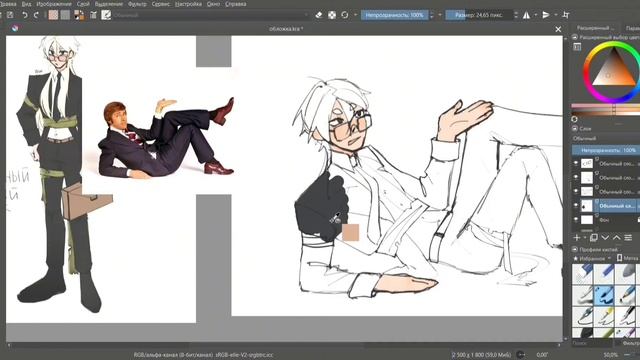Select the topmost Обычный layer row
Image resolution: width=640 pixels, height=360 pixels.
(x=606, y=163)
